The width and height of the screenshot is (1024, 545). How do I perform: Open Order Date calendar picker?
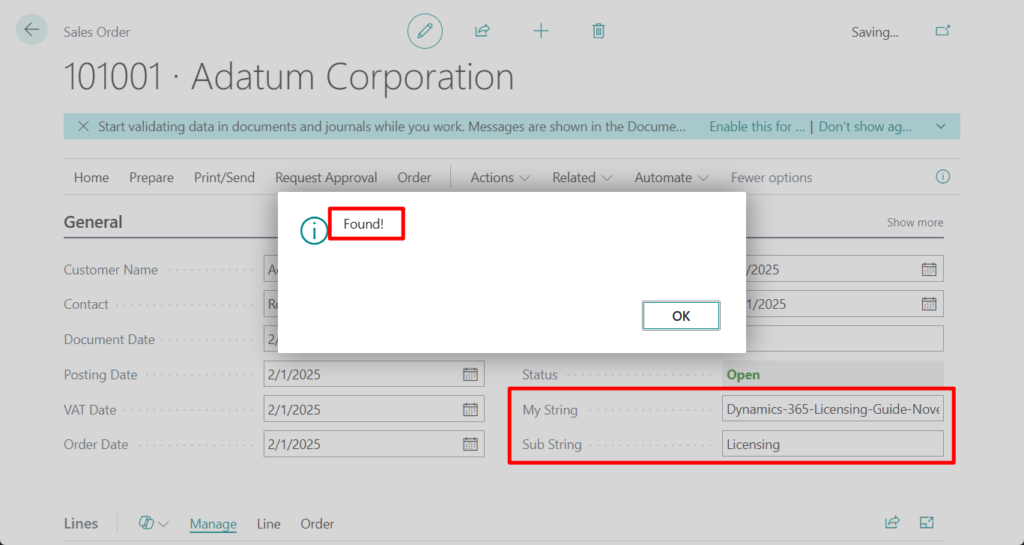(x=470, y=444)
